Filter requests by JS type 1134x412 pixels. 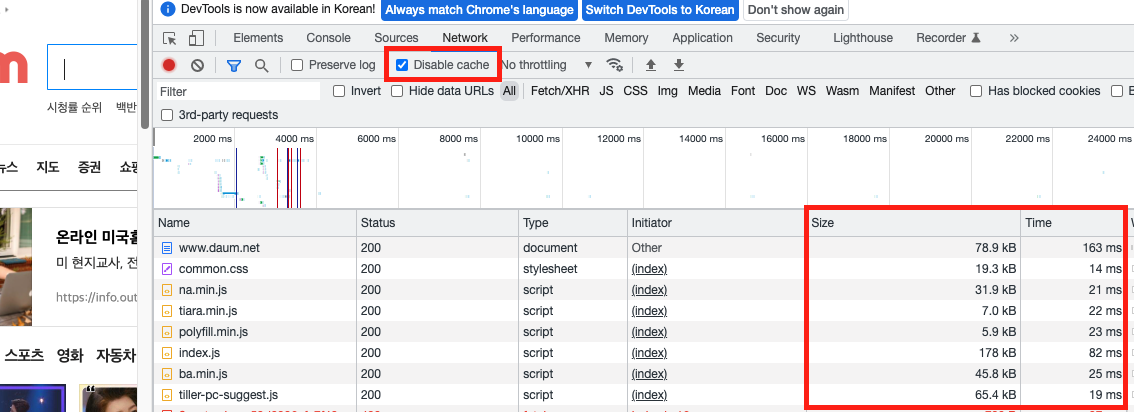click(x=606, y=91)
